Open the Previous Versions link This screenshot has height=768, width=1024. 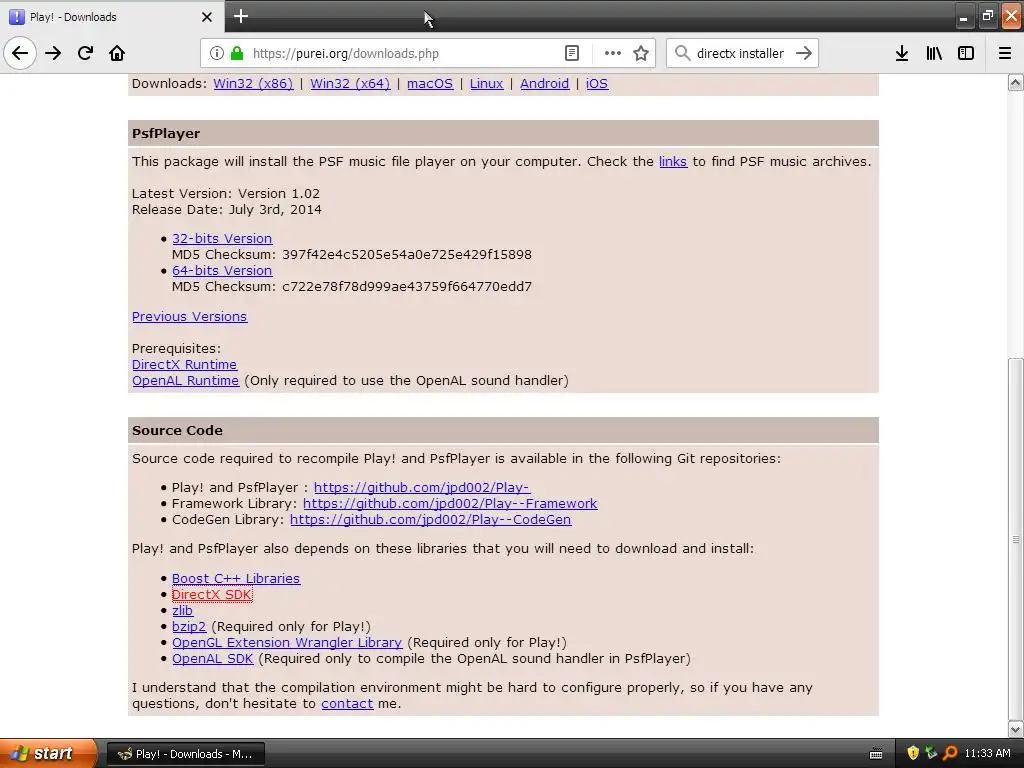[189, 317]
